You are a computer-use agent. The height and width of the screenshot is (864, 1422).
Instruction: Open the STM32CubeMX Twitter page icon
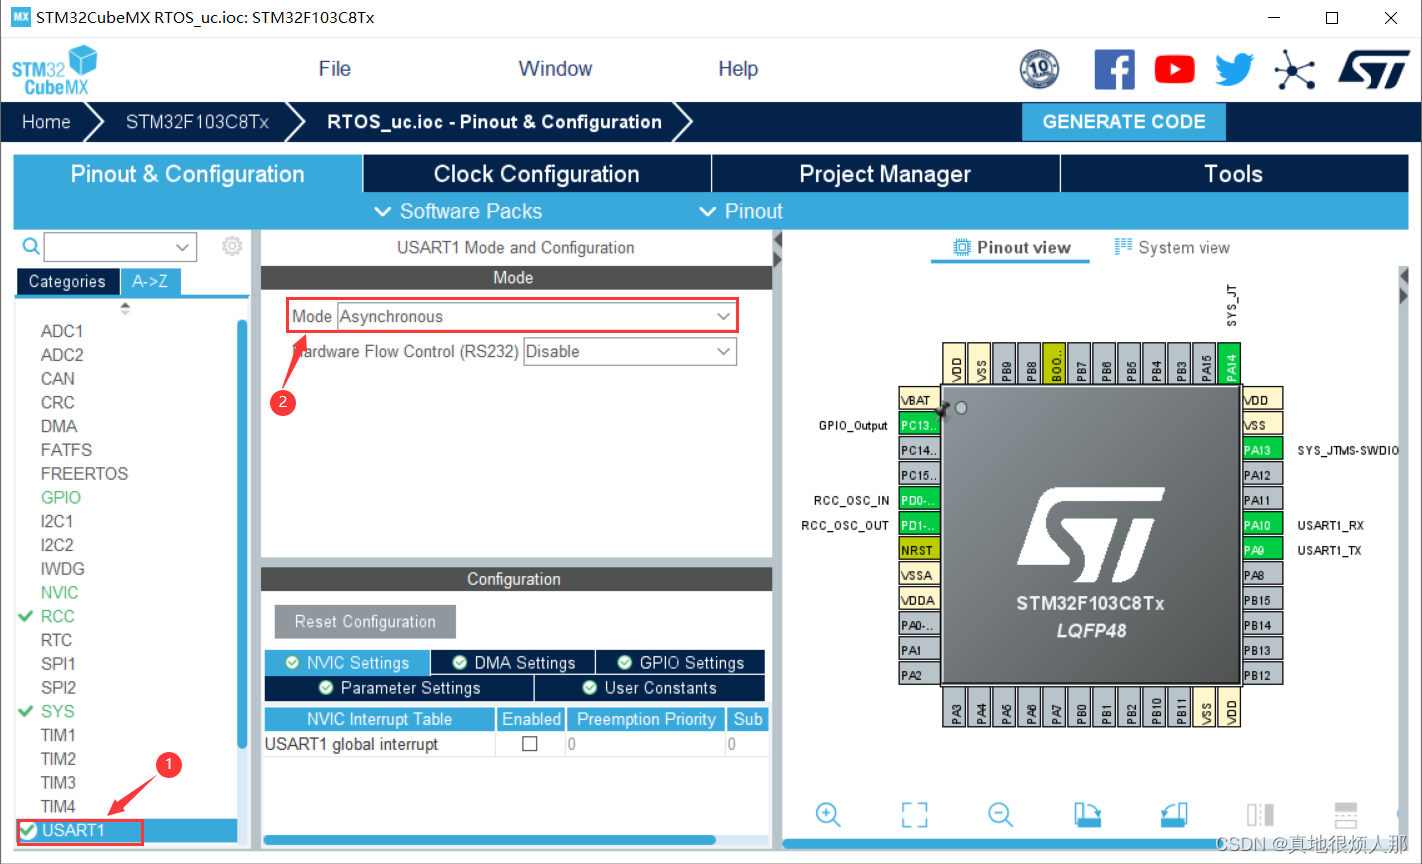point(1234,69)
